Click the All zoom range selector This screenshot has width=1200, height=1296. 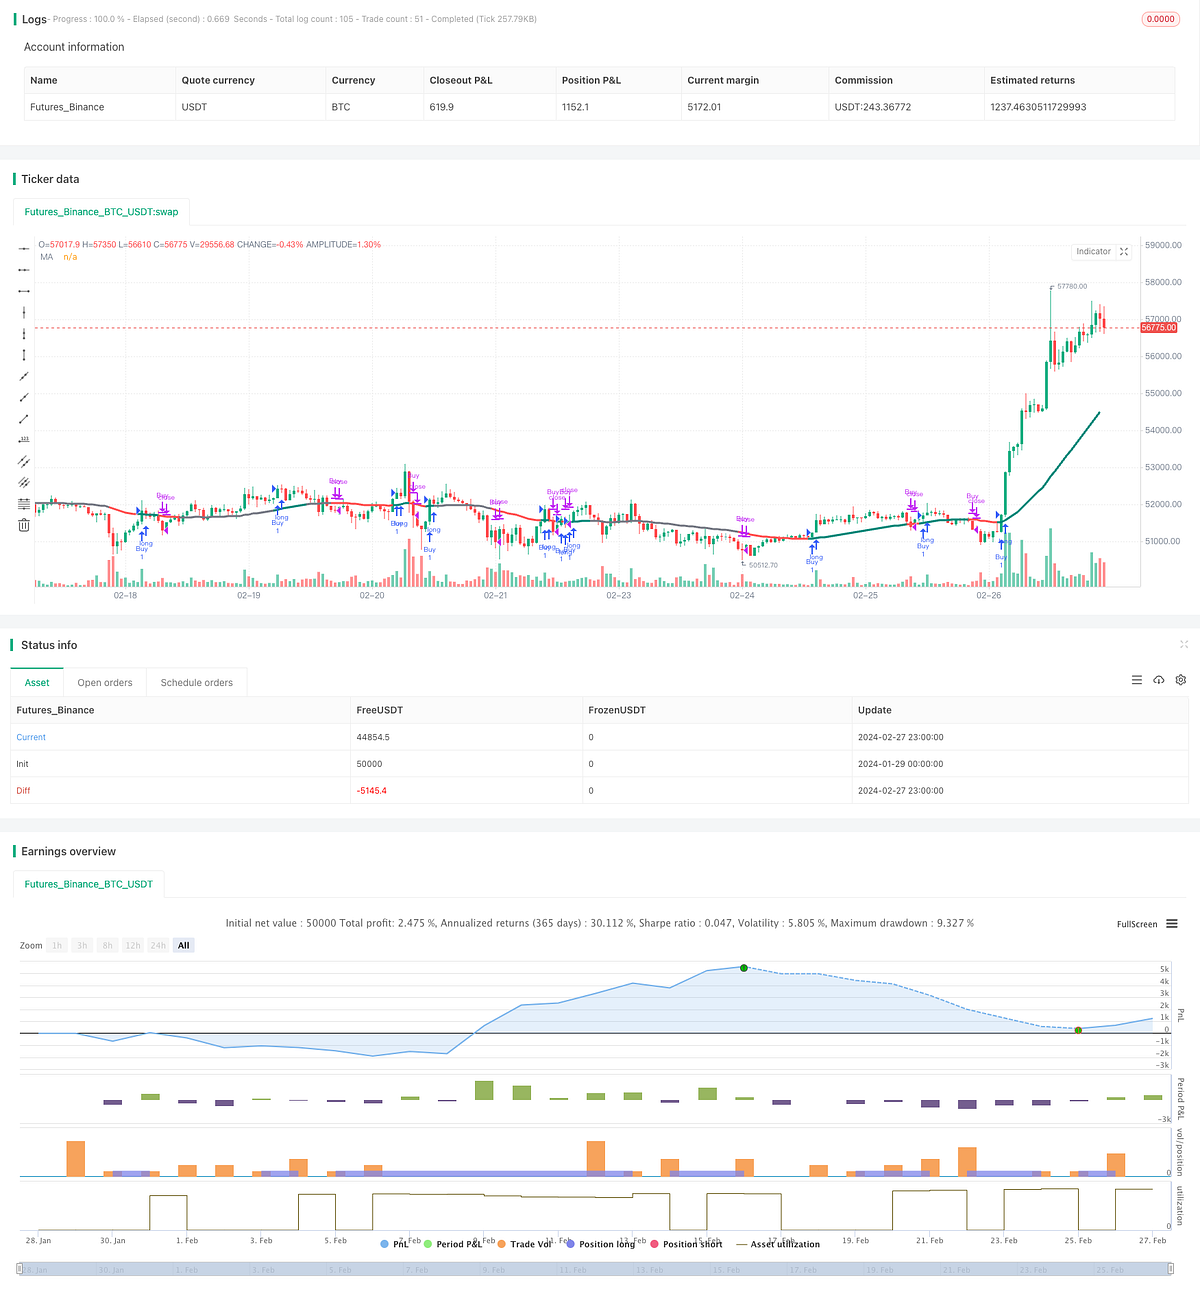coord(183,945)
